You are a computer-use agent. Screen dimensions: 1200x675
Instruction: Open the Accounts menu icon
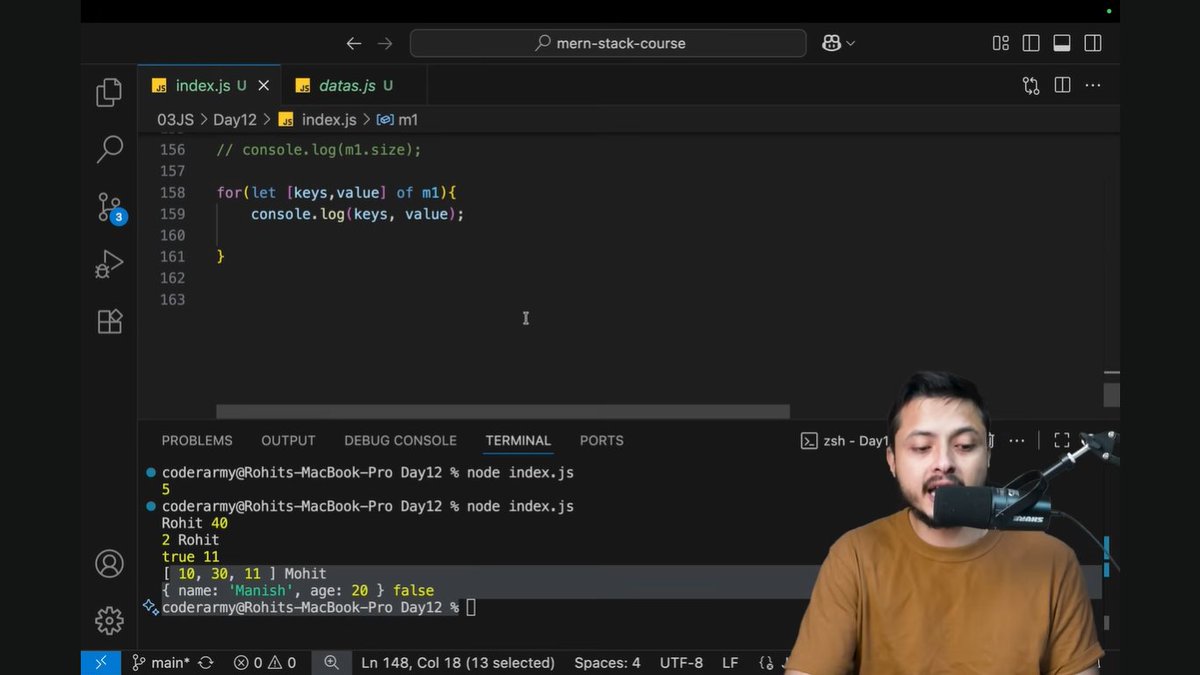109,563
